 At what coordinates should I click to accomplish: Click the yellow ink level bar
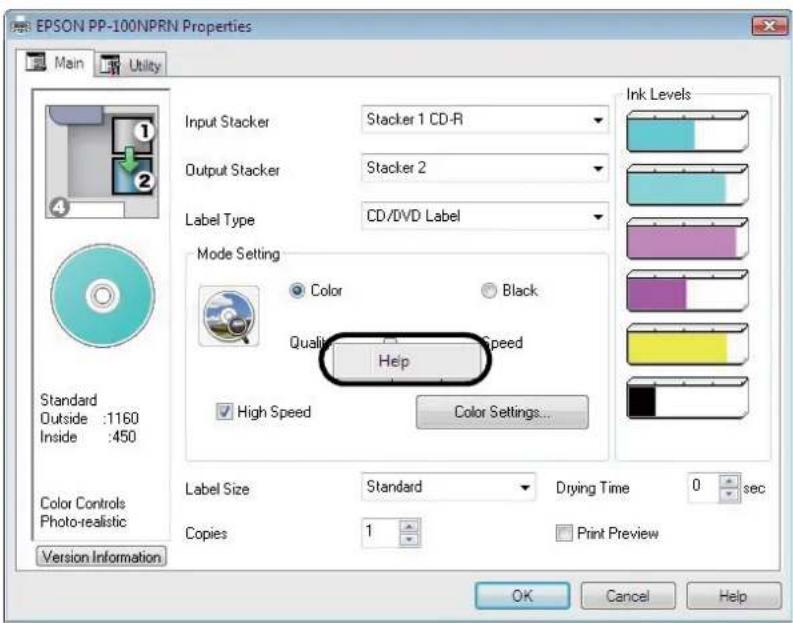[687, 345]
